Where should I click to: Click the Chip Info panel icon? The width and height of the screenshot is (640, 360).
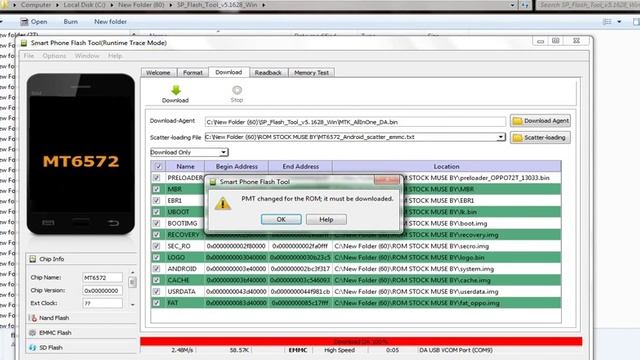(x=33, y=259)
